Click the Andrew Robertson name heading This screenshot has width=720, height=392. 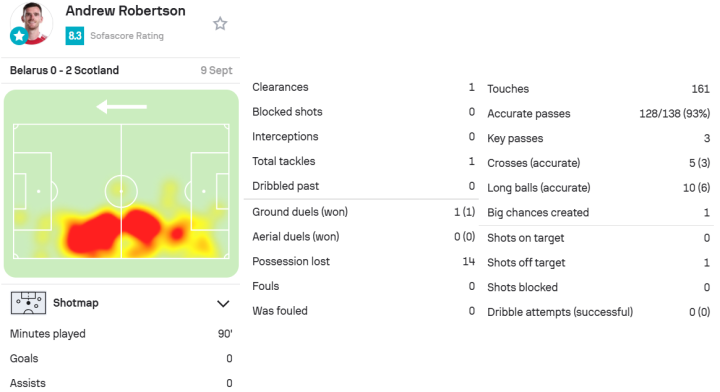(125, 11)
